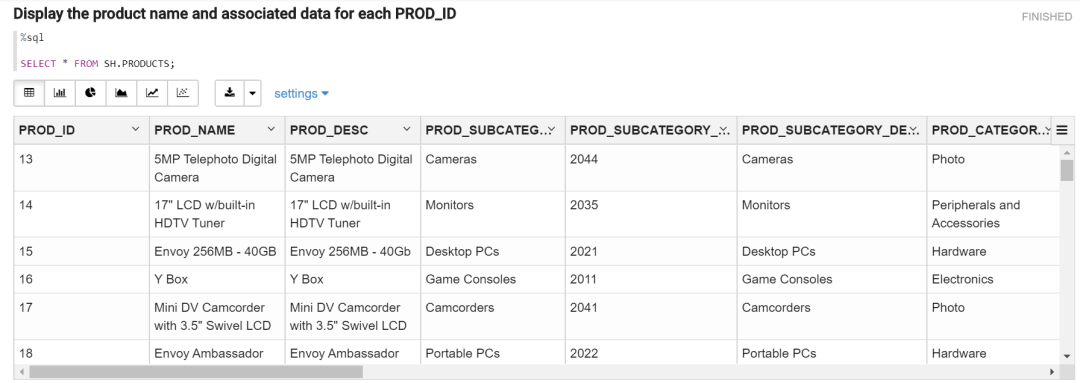1080x383 pixels.
Task: Expand the settings dropdown link
Action: [x=302, y=94]
